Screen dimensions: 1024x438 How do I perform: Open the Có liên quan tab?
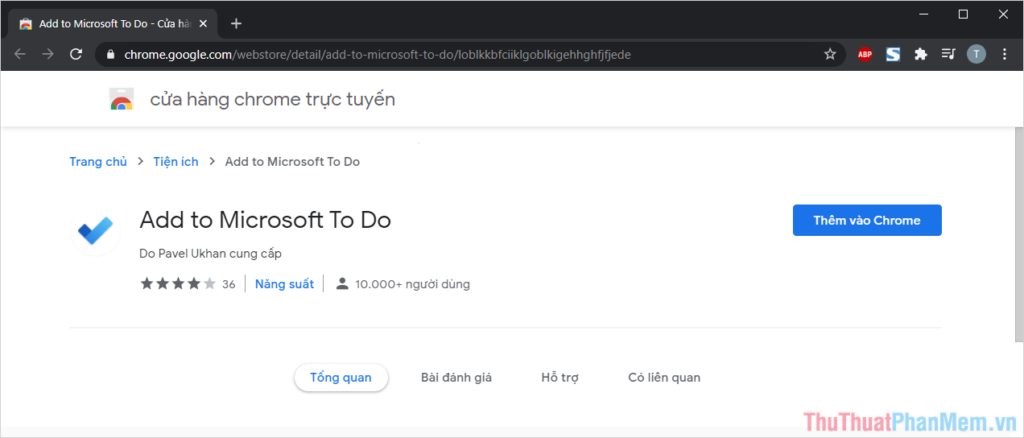coord(664,377)
